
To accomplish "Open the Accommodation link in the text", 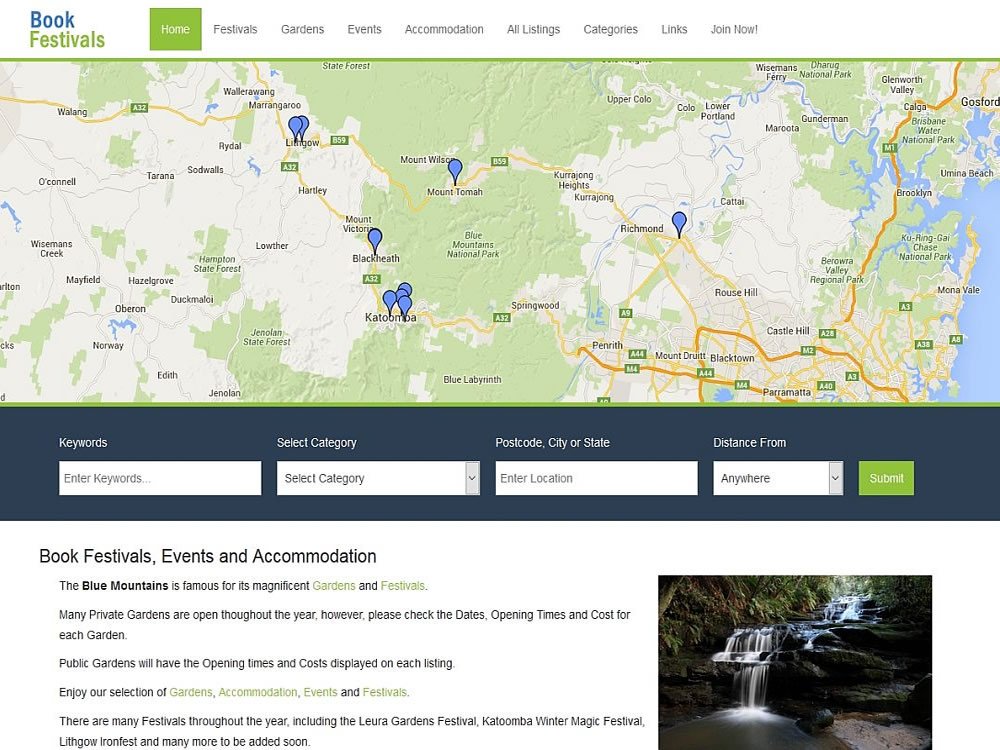I will 258,692.
